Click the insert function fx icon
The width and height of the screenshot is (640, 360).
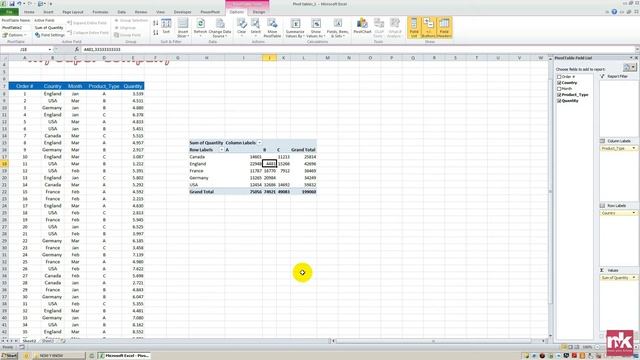[x=77, y=49]
